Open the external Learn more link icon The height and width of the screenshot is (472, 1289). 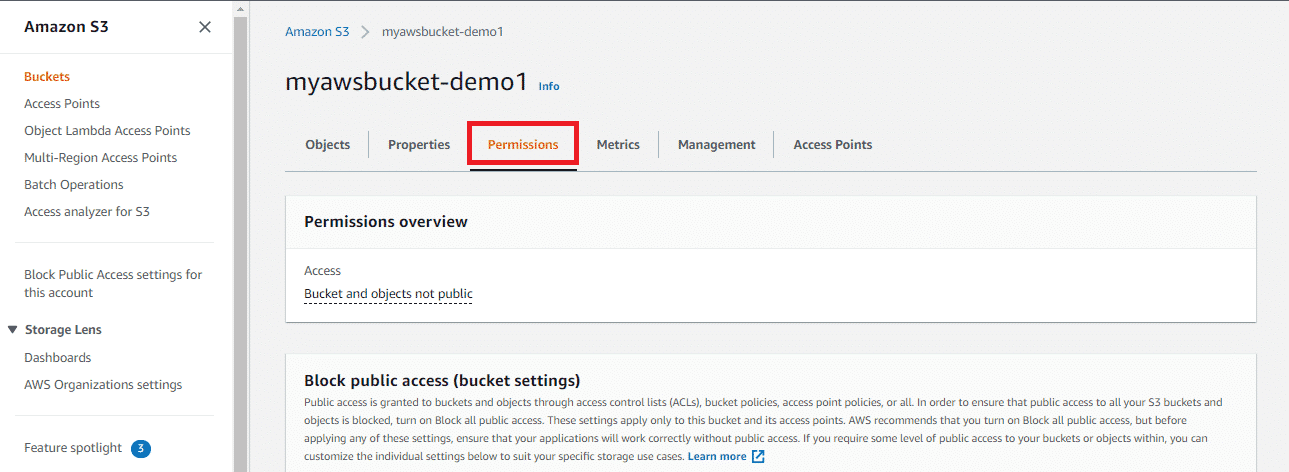coord(758,457)
